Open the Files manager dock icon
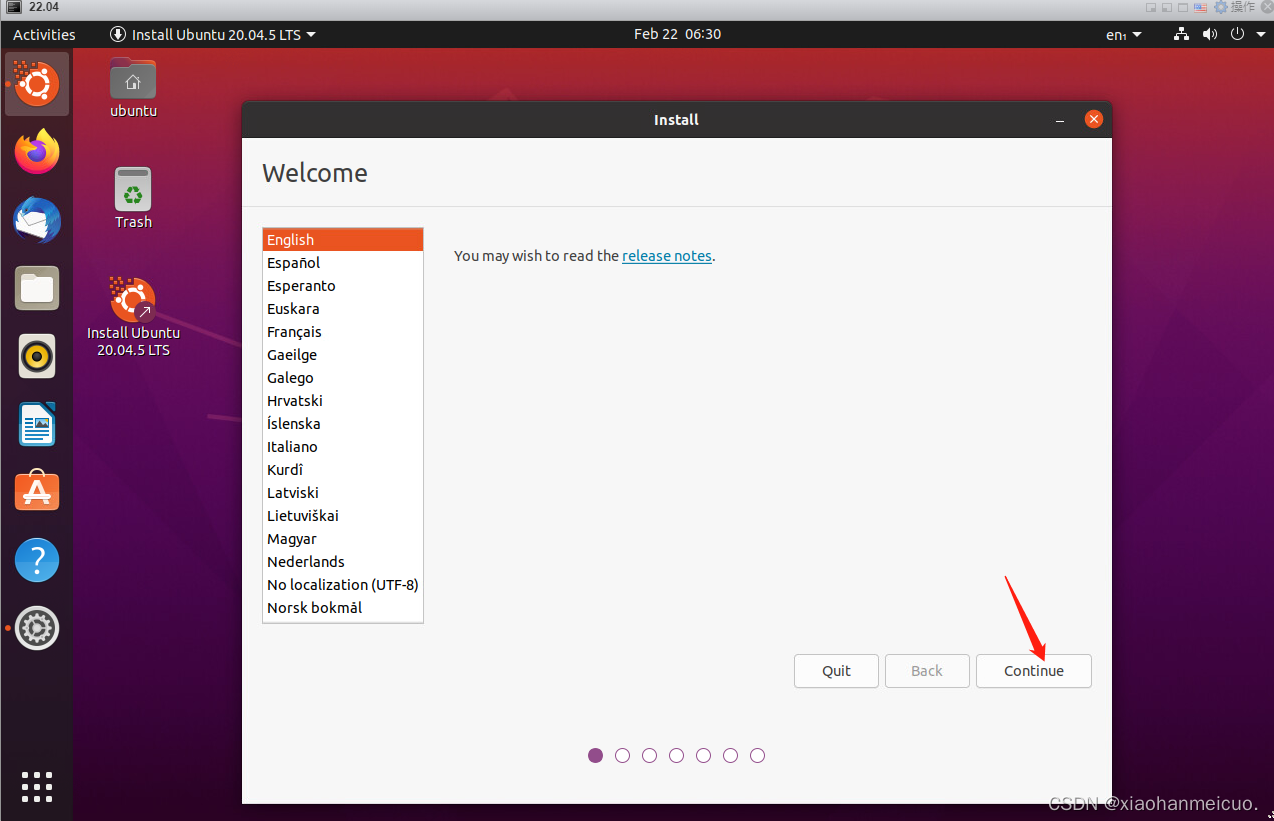1274x821 pixels. (37, 288)
